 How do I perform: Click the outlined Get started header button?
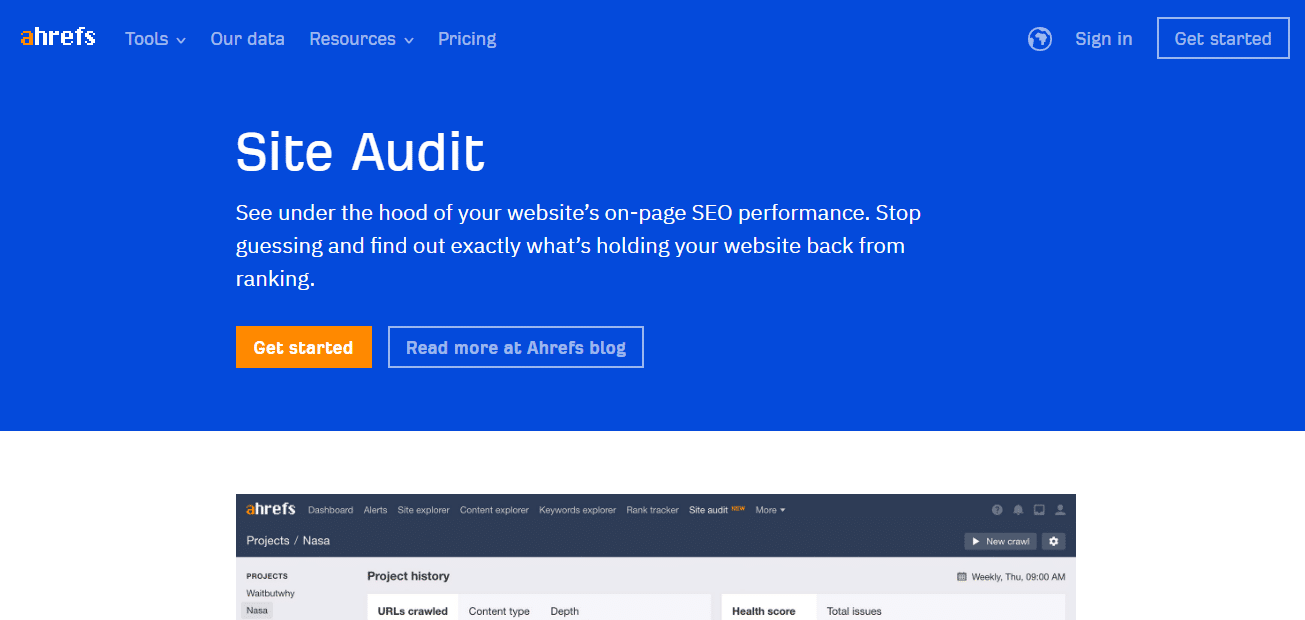pos(1223,38)
